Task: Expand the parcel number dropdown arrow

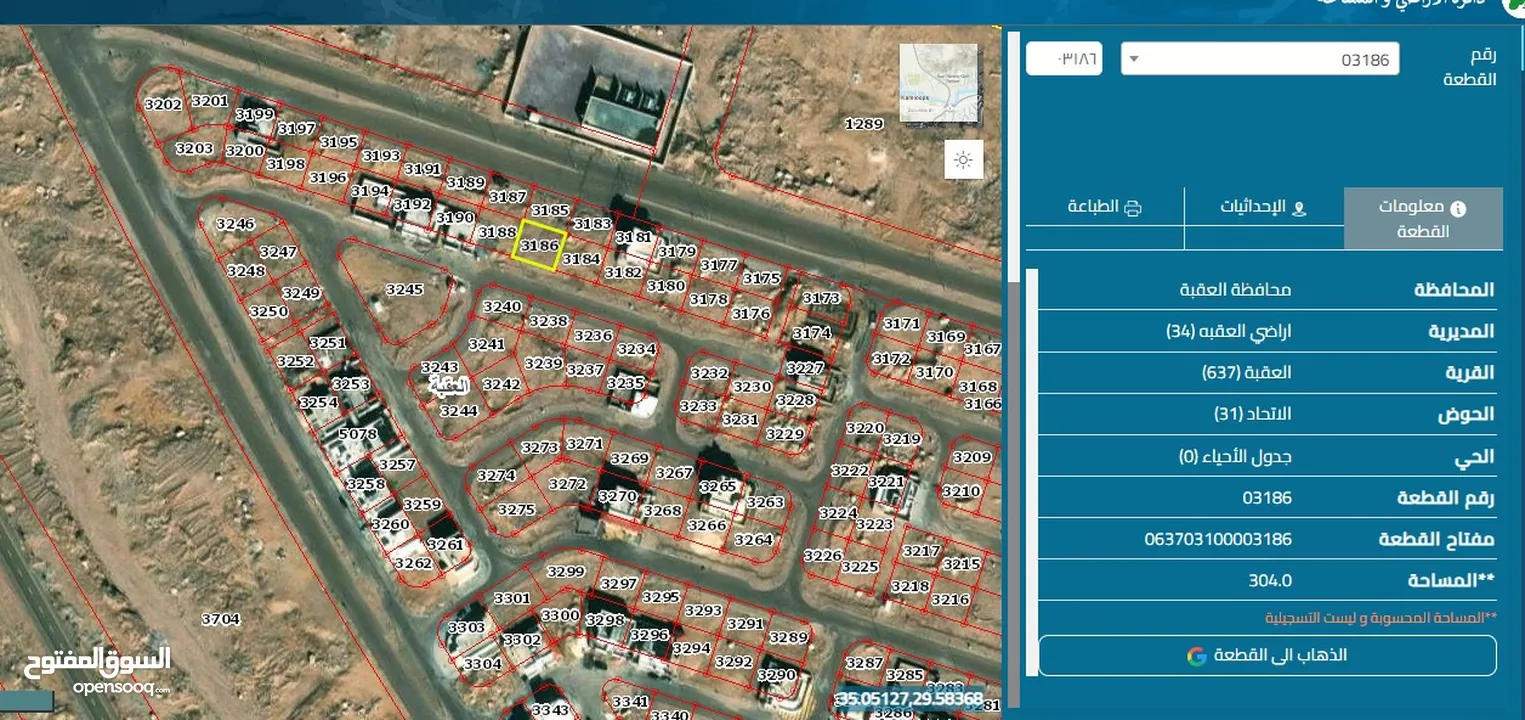Action: pos(1133,59)
